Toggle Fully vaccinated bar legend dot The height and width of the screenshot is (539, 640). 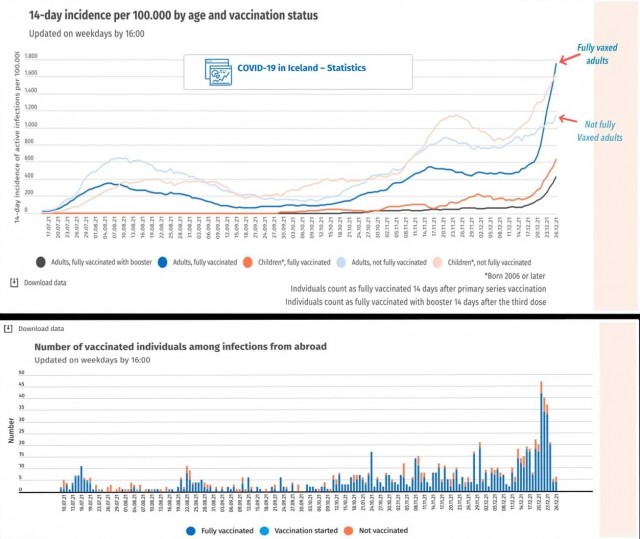tap(191, 531)
